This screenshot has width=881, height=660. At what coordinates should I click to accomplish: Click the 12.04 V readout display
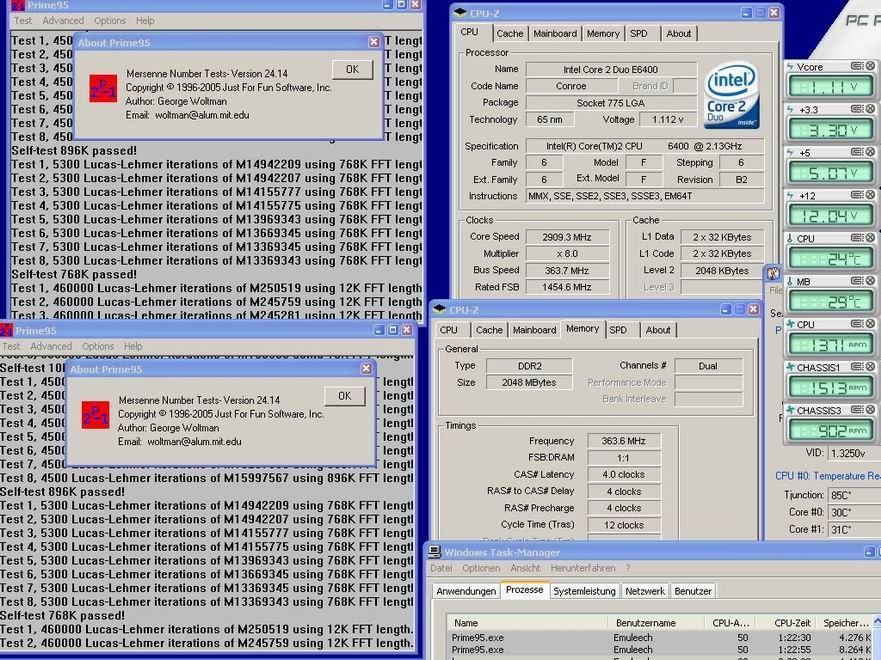click(831, 216)
